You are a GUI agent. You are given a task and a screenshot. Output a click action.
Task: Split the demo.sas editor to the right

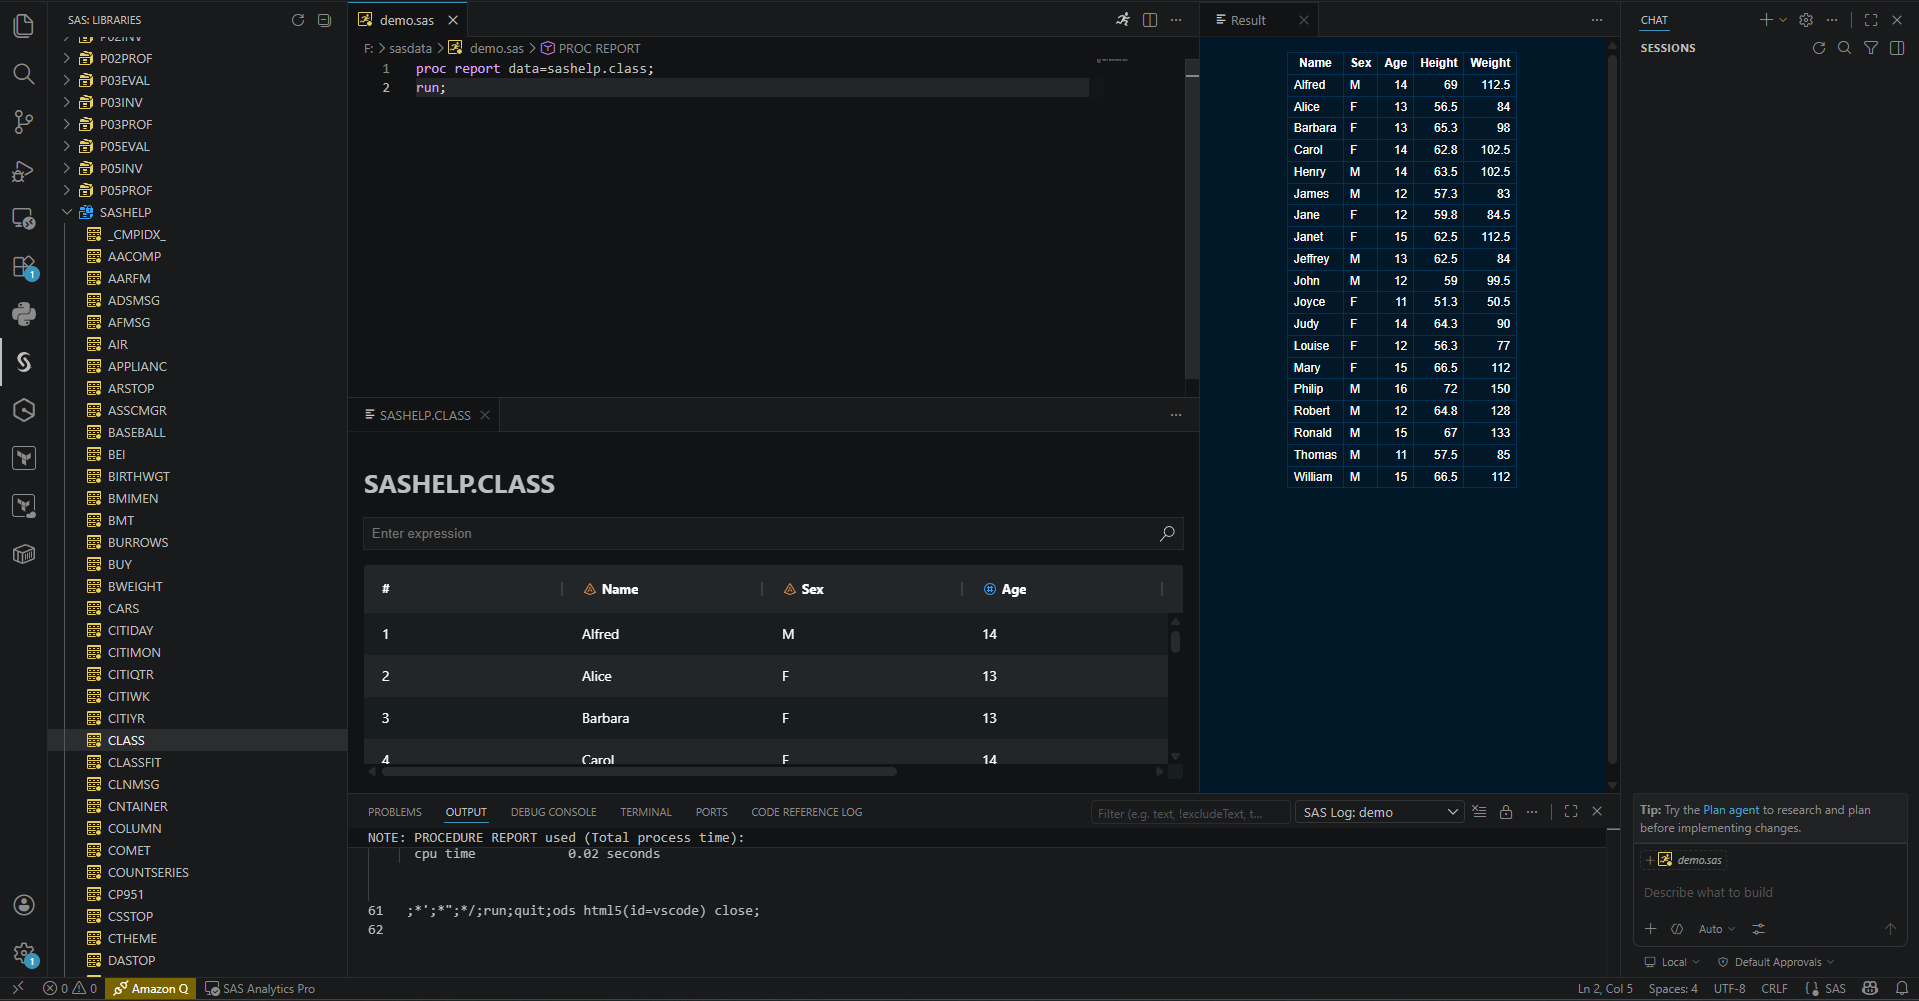click(x=1150, y=20)
